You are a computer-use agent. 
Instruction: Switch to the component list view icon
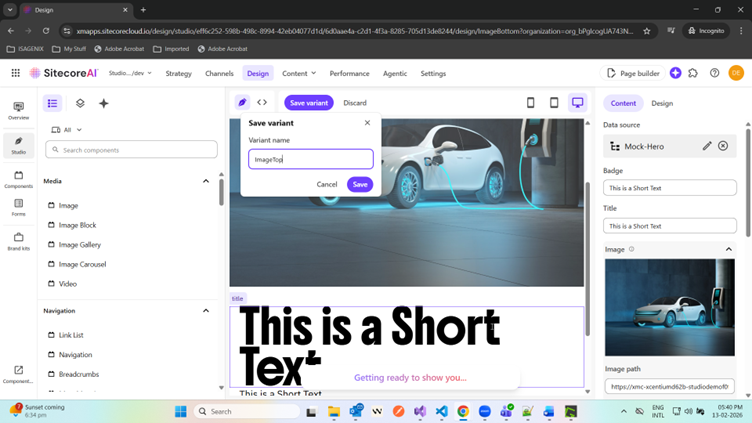(x=52, y=103)
